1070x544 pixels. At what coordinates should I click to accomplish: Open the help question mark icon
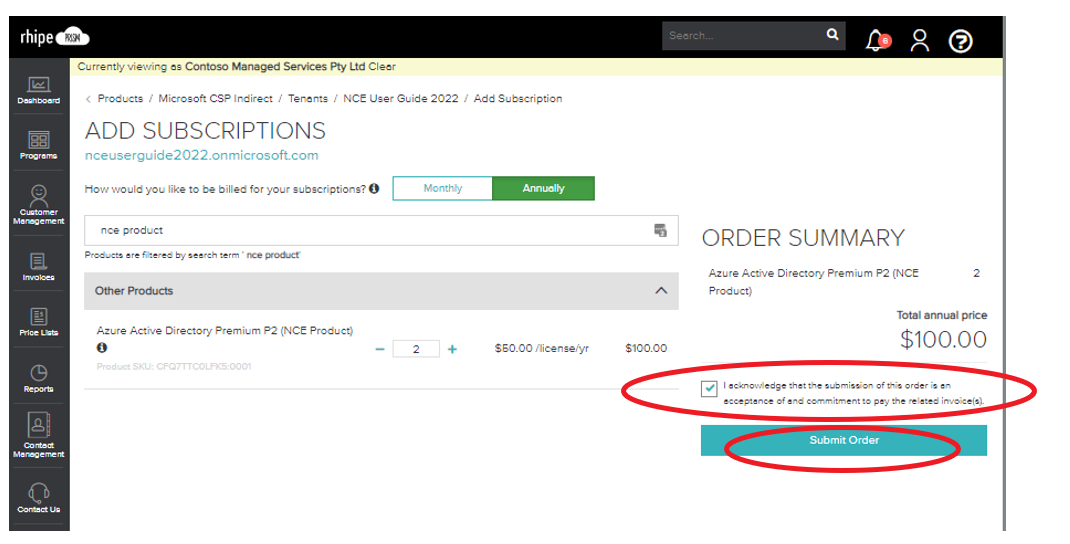click(x=960, y=41)
